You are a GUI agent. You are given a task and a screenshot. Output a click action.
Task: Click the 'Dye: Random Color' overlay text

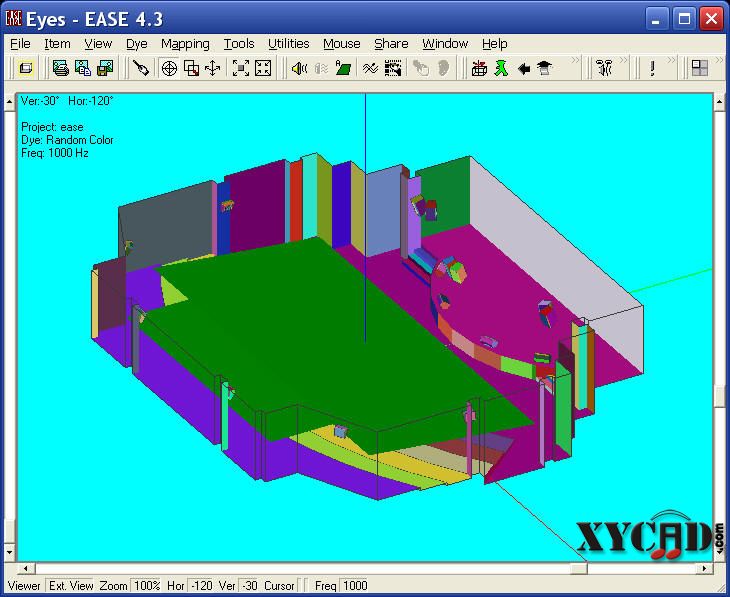67,140
